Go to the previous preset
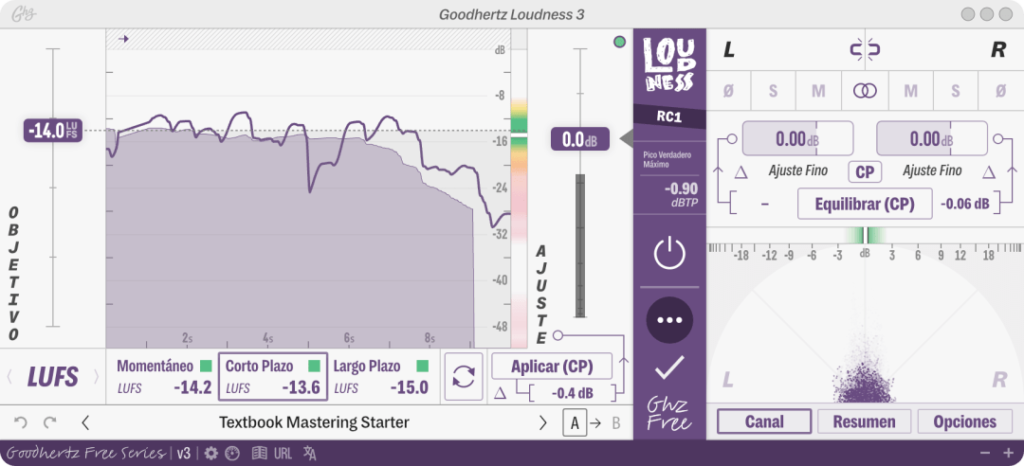Screen dimensions: 1024x466 pyautogui.click(x=85, y=423)
